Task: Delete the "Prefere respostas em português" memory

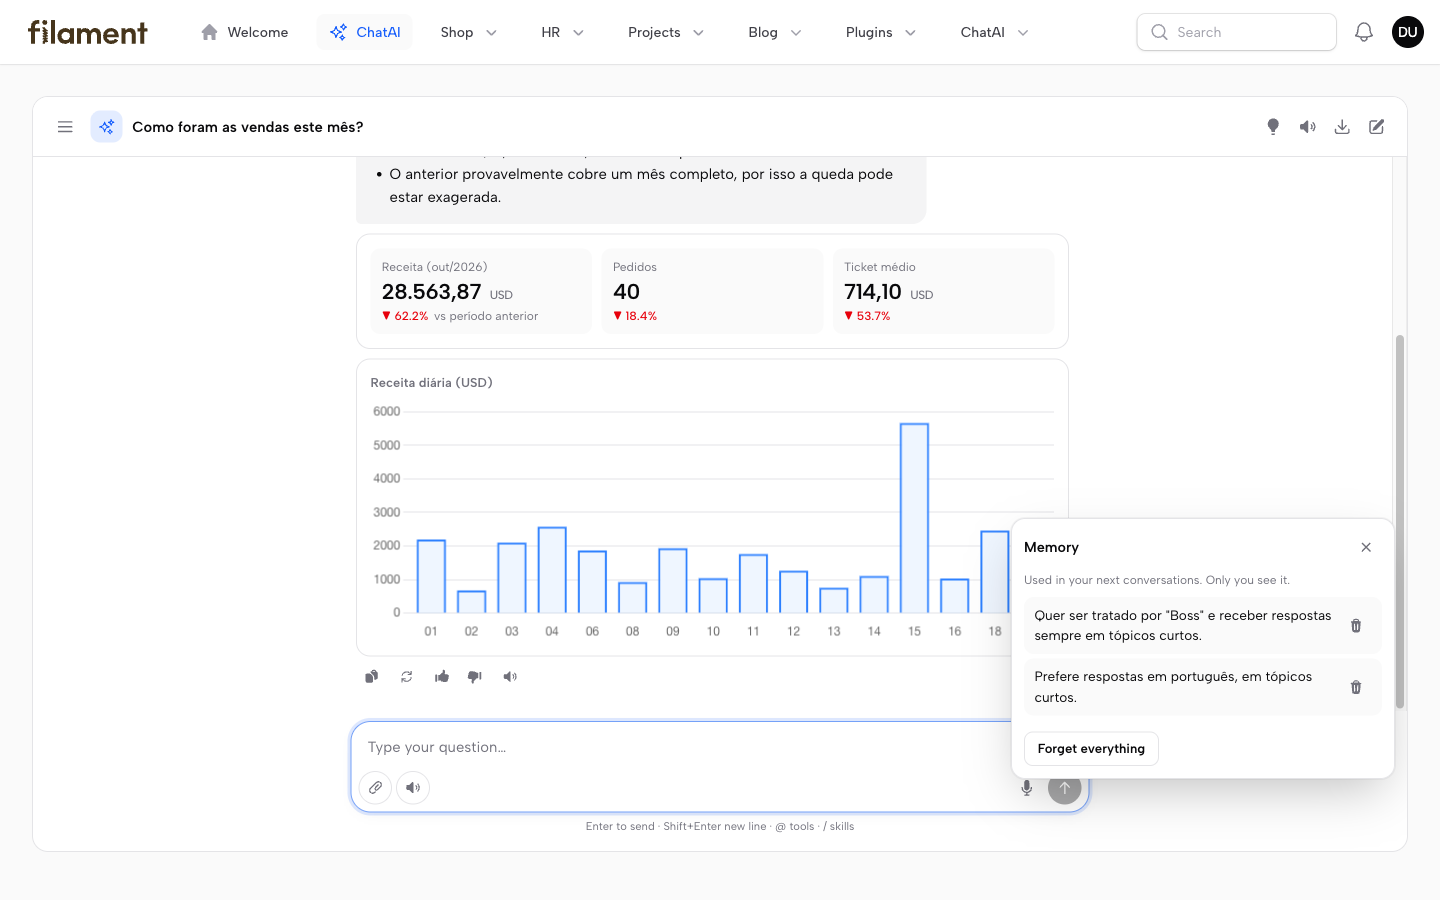Action: (x=1356, y=687)
